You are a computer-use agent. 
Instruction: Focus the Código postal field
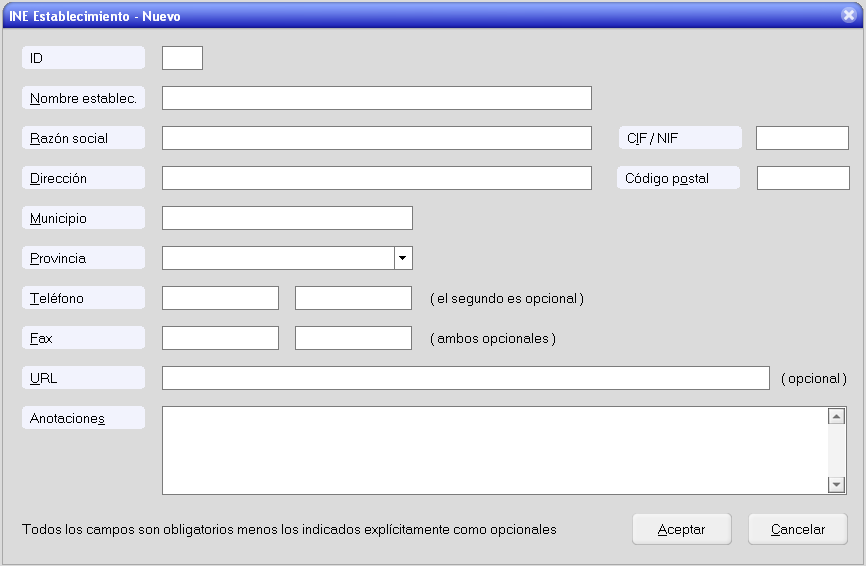[802, 178]
